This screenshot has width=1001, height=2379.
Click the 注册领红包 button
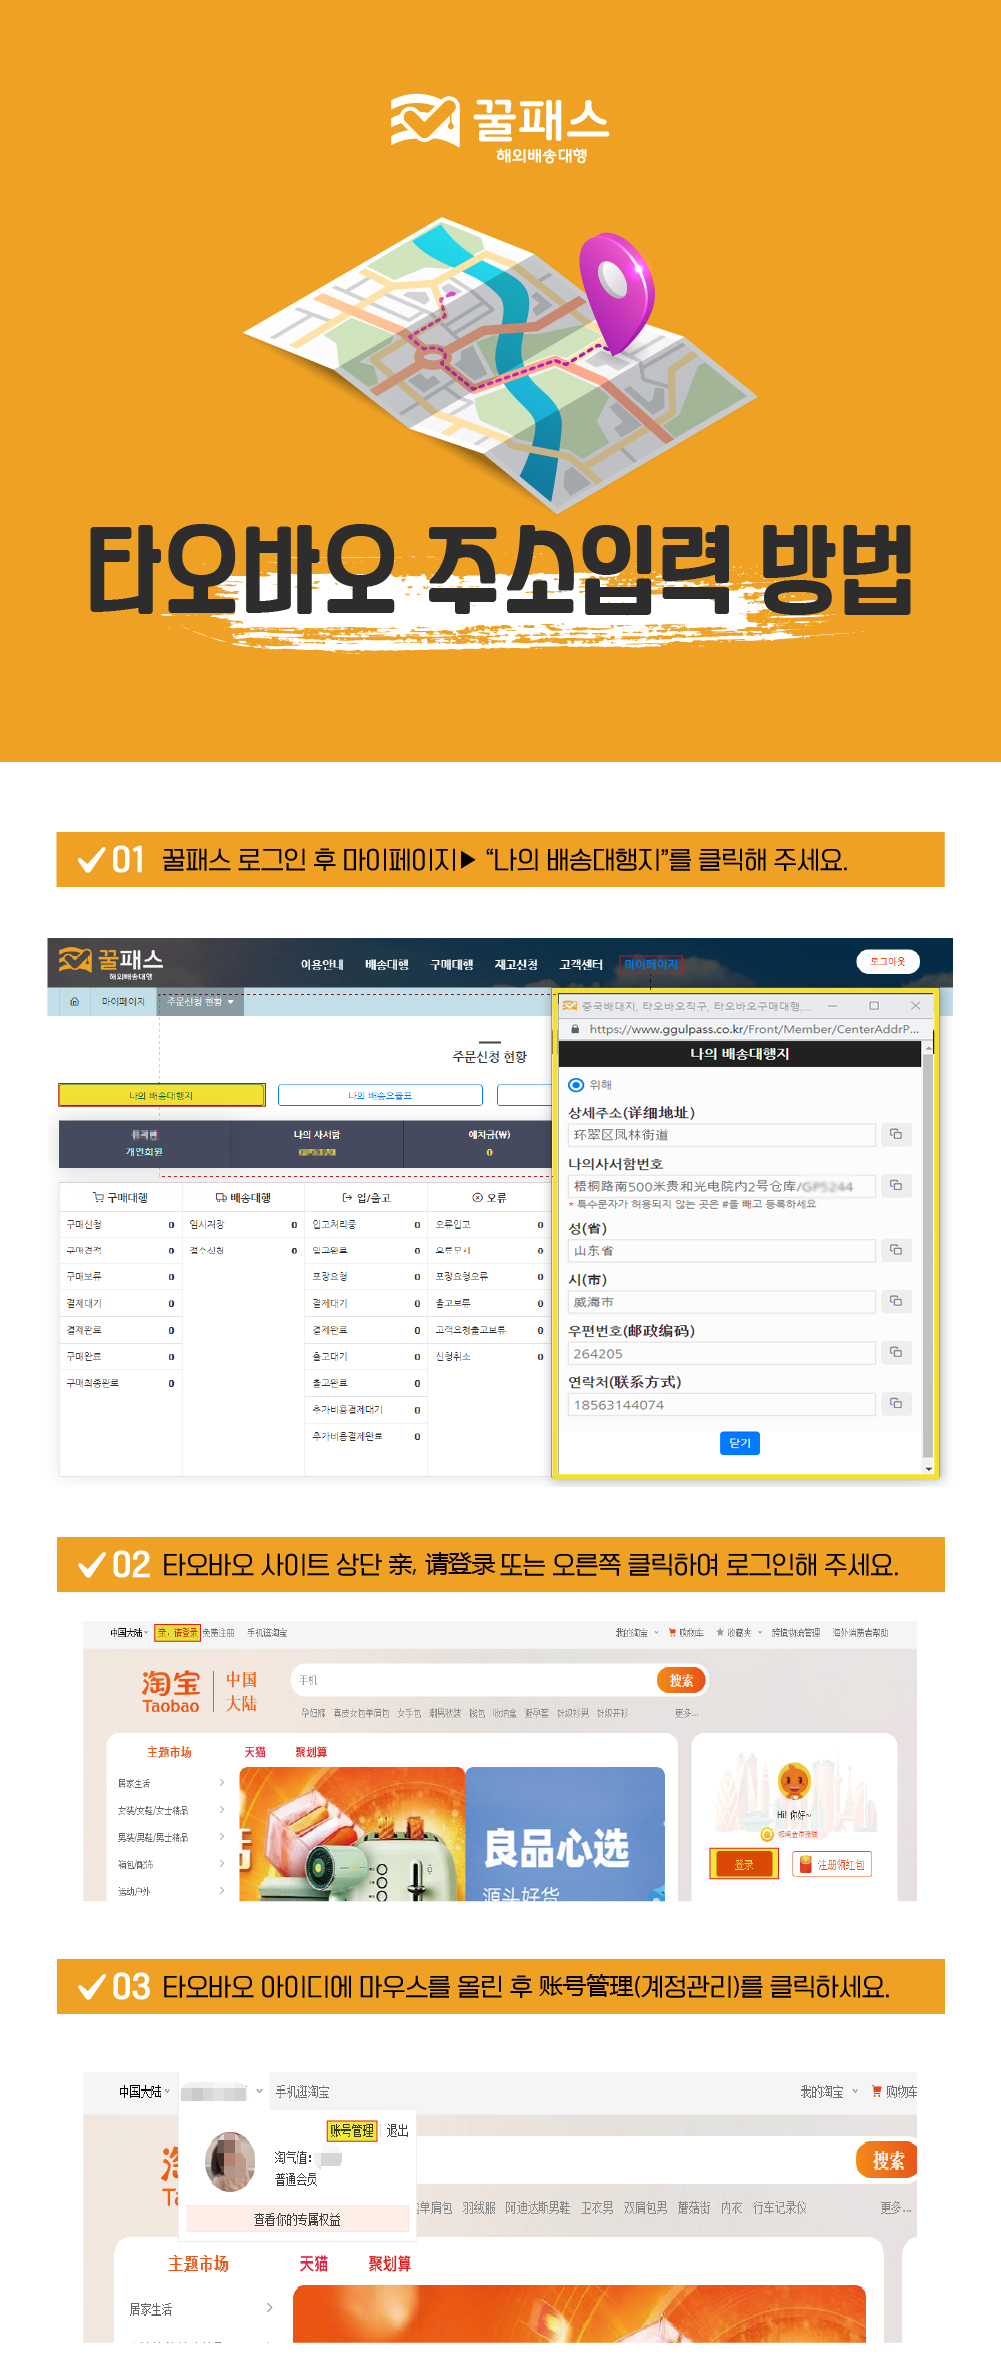832,1864
